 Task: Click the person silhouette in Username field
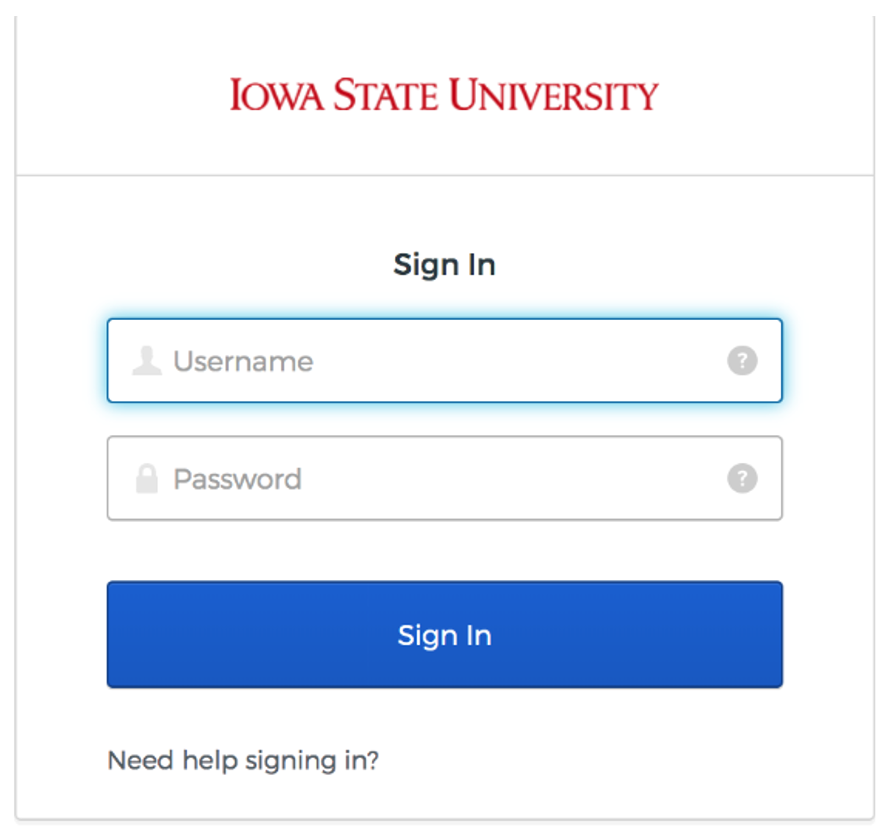point(147,361)
